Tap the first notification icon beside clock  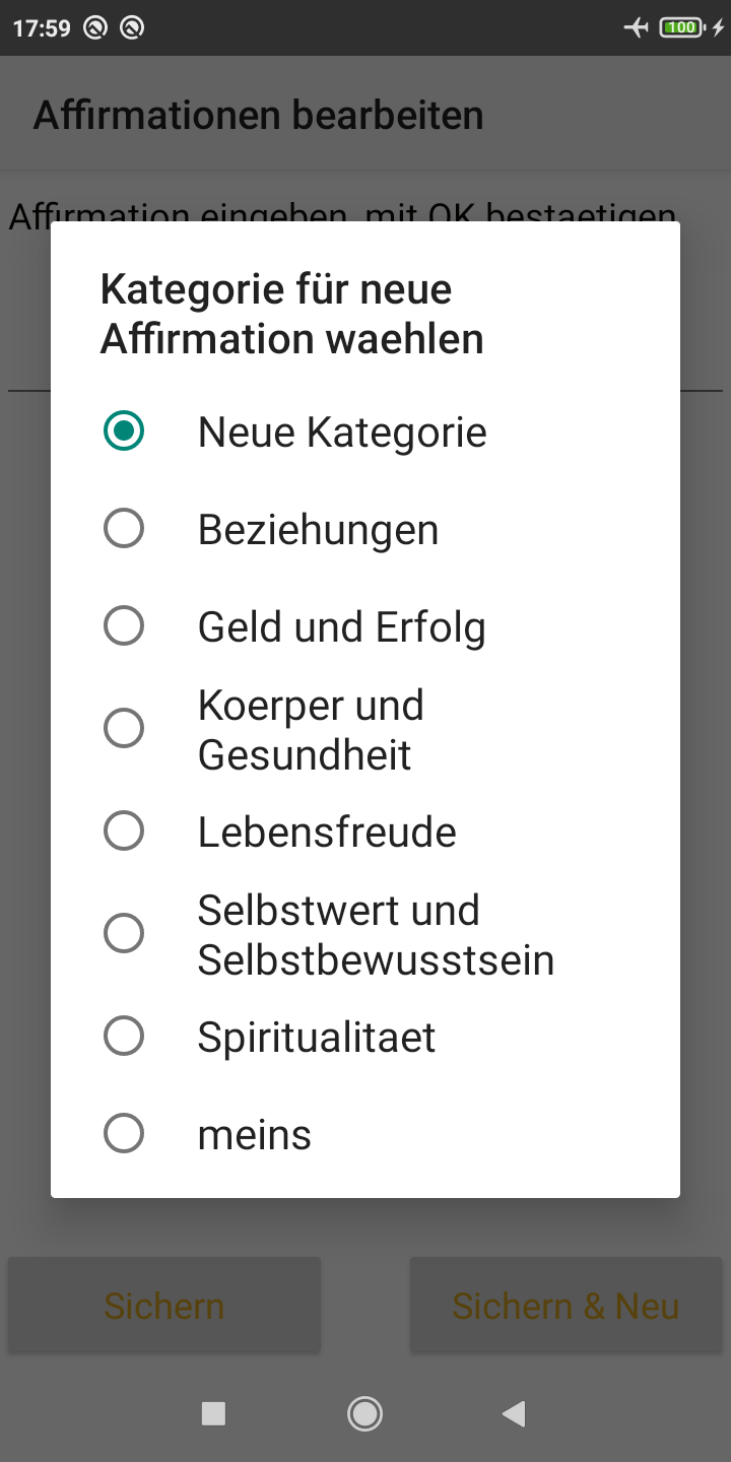(x=95, y=28)
